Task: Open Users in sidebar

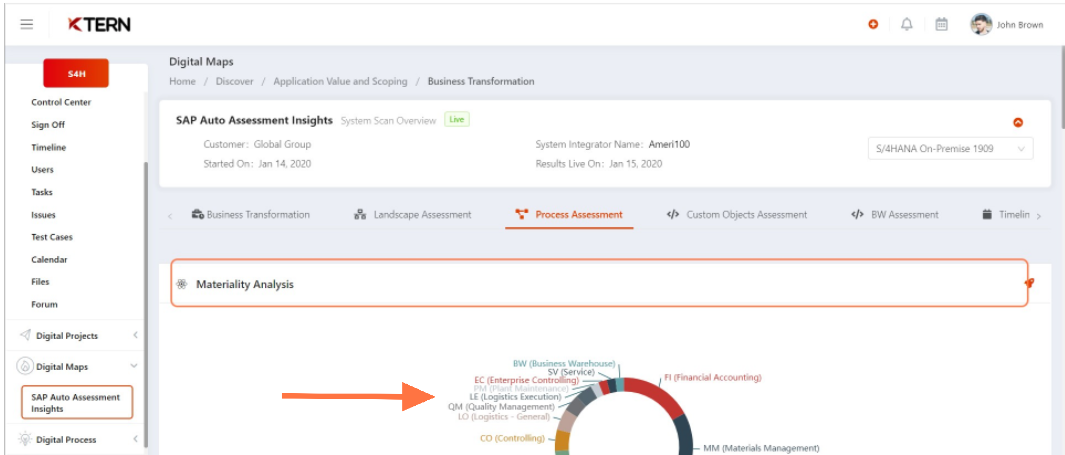Action: pyautogui.click(x=42, y=170)
